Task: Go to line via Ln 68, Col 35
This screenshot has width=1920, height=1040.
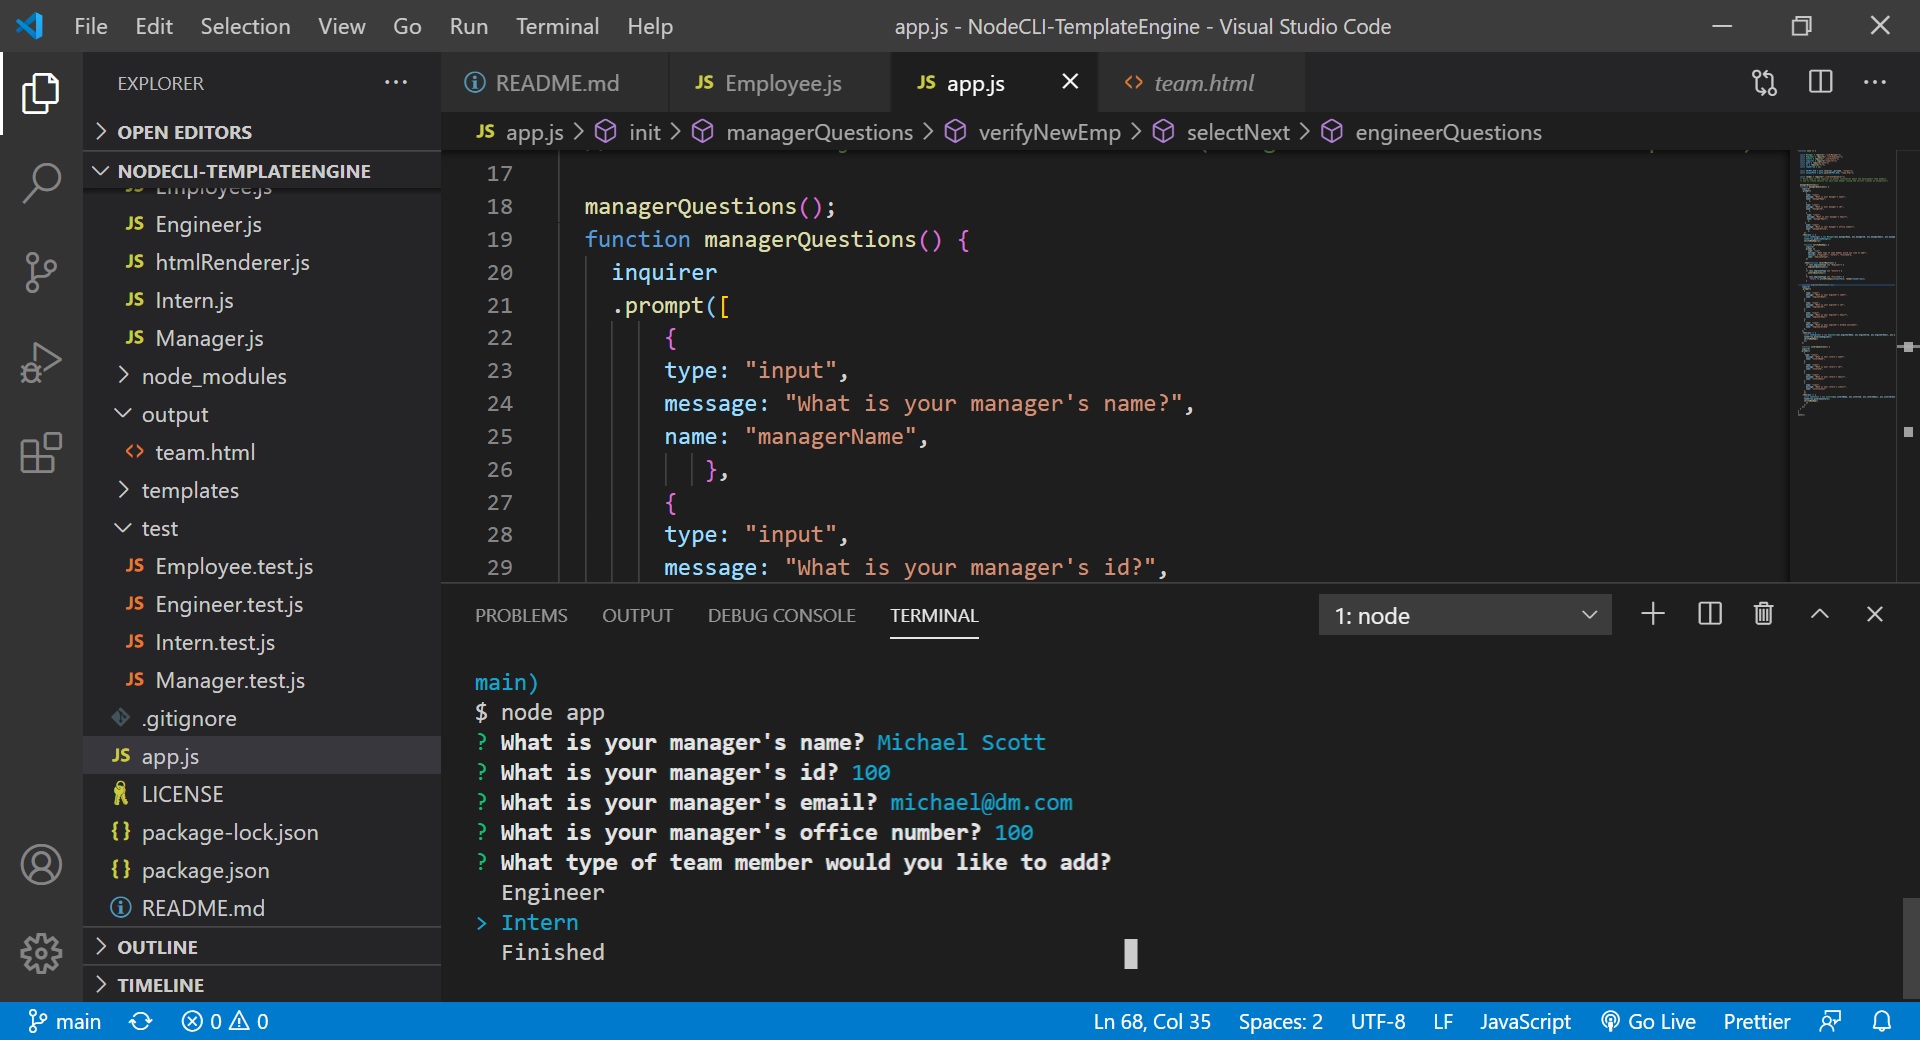Action: pyautogui.click(x=1152, y=1021)
